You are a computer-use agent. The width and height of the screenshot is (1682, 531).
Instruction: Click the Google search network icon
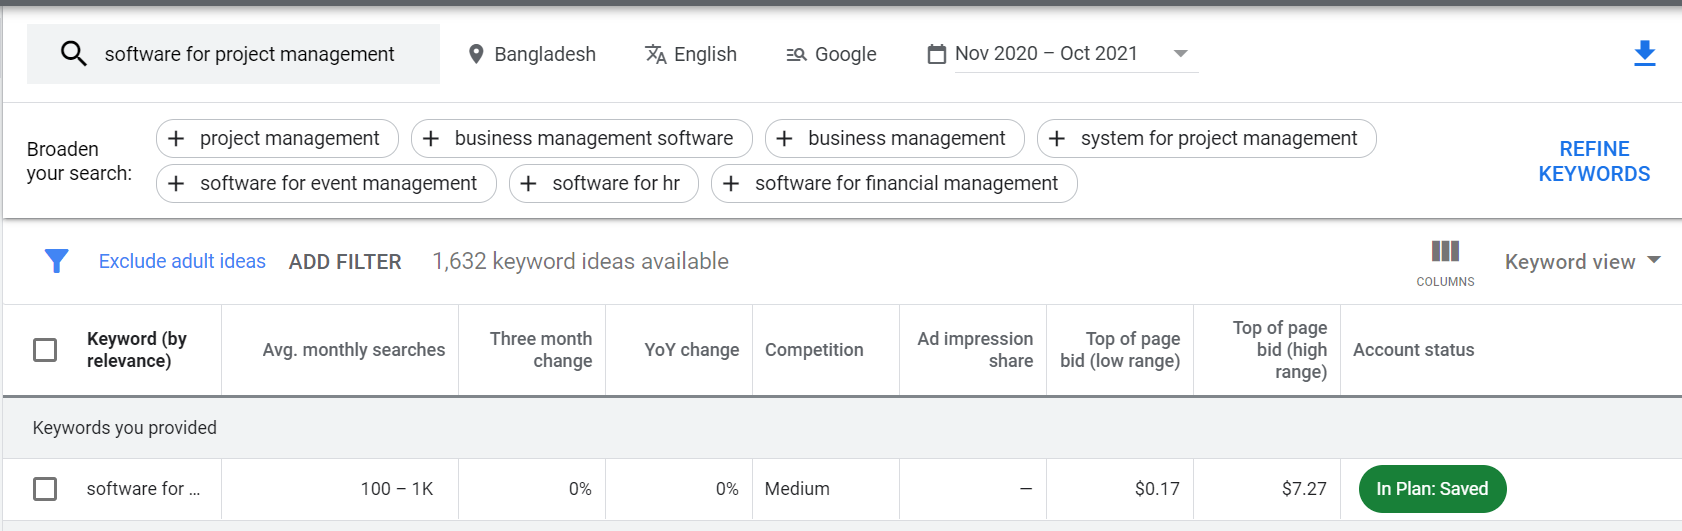coord(796,55)
